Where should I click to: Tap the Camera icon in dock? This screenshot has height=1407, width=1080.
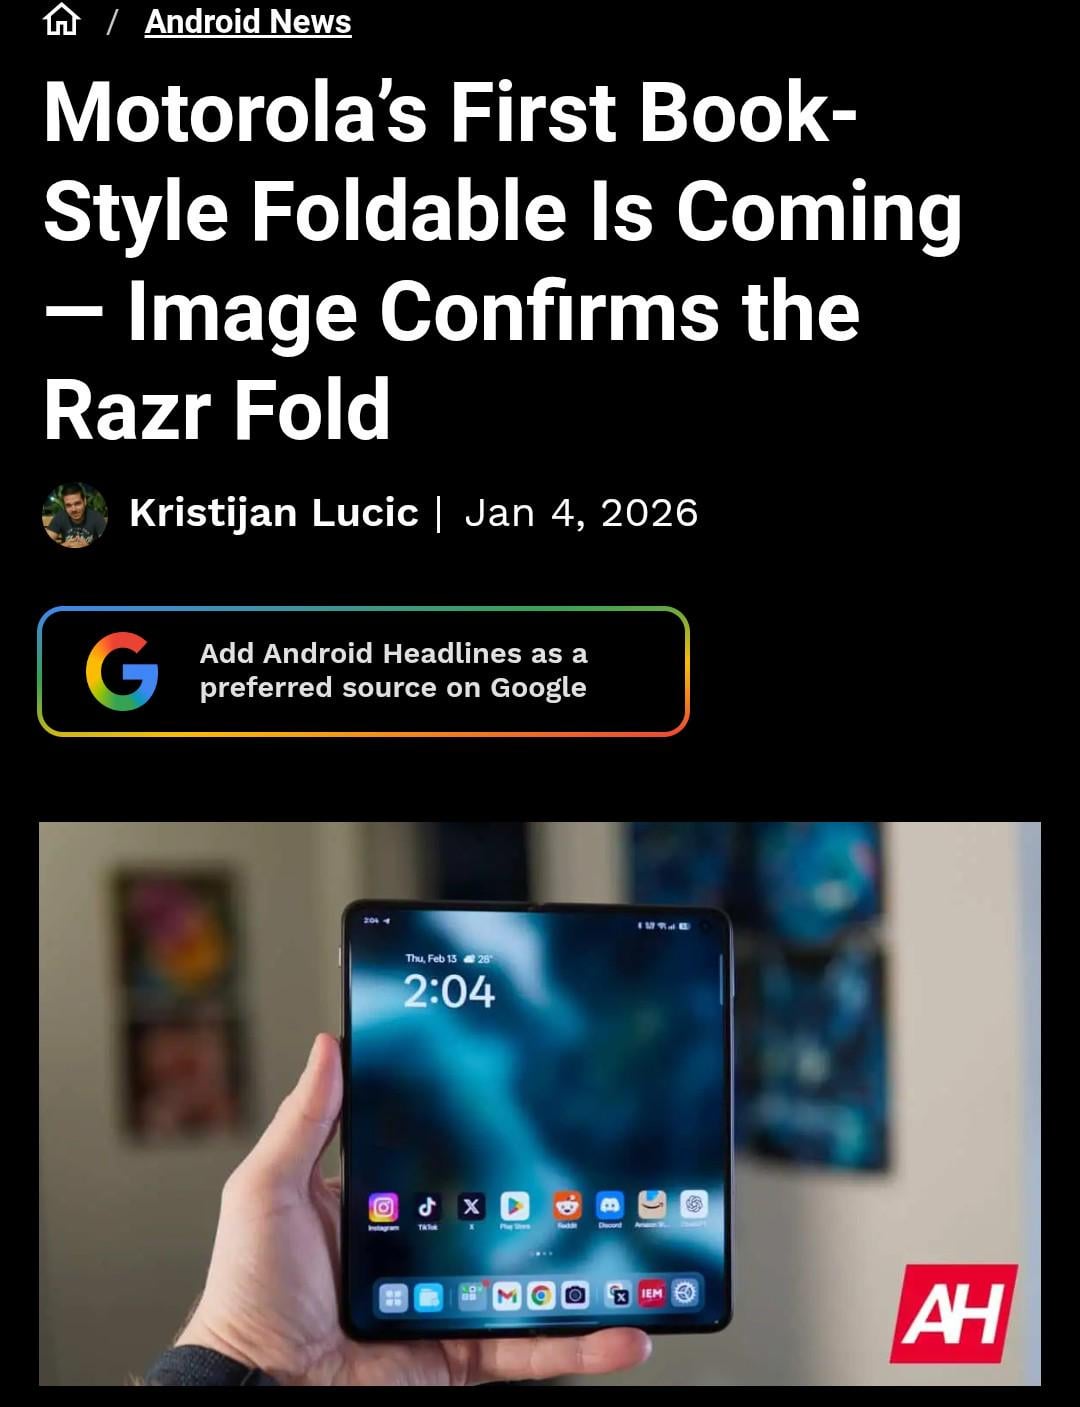click(575, 1296)
